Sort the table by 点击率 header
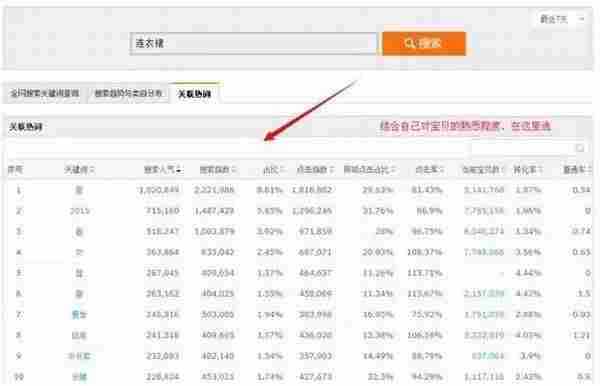The height and width of the screenshot is (386, 600). click(429, 169)
